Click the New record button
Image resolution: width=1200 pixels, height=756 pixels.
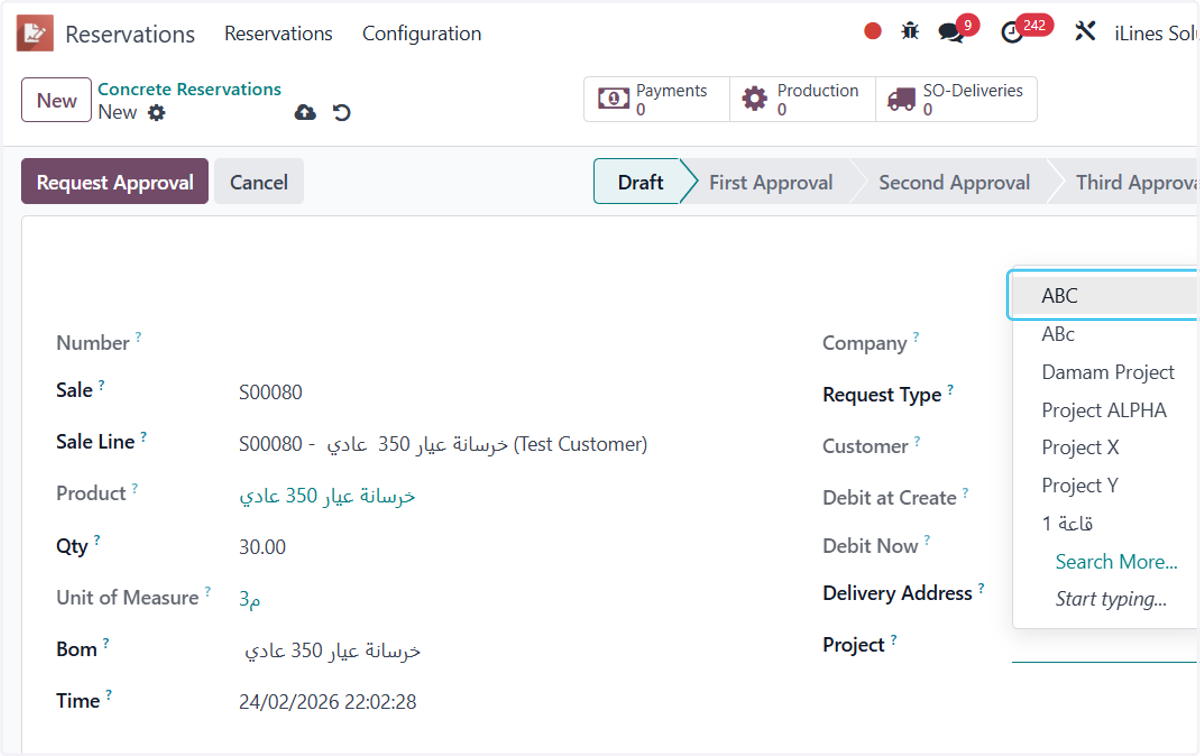(56, 100)
